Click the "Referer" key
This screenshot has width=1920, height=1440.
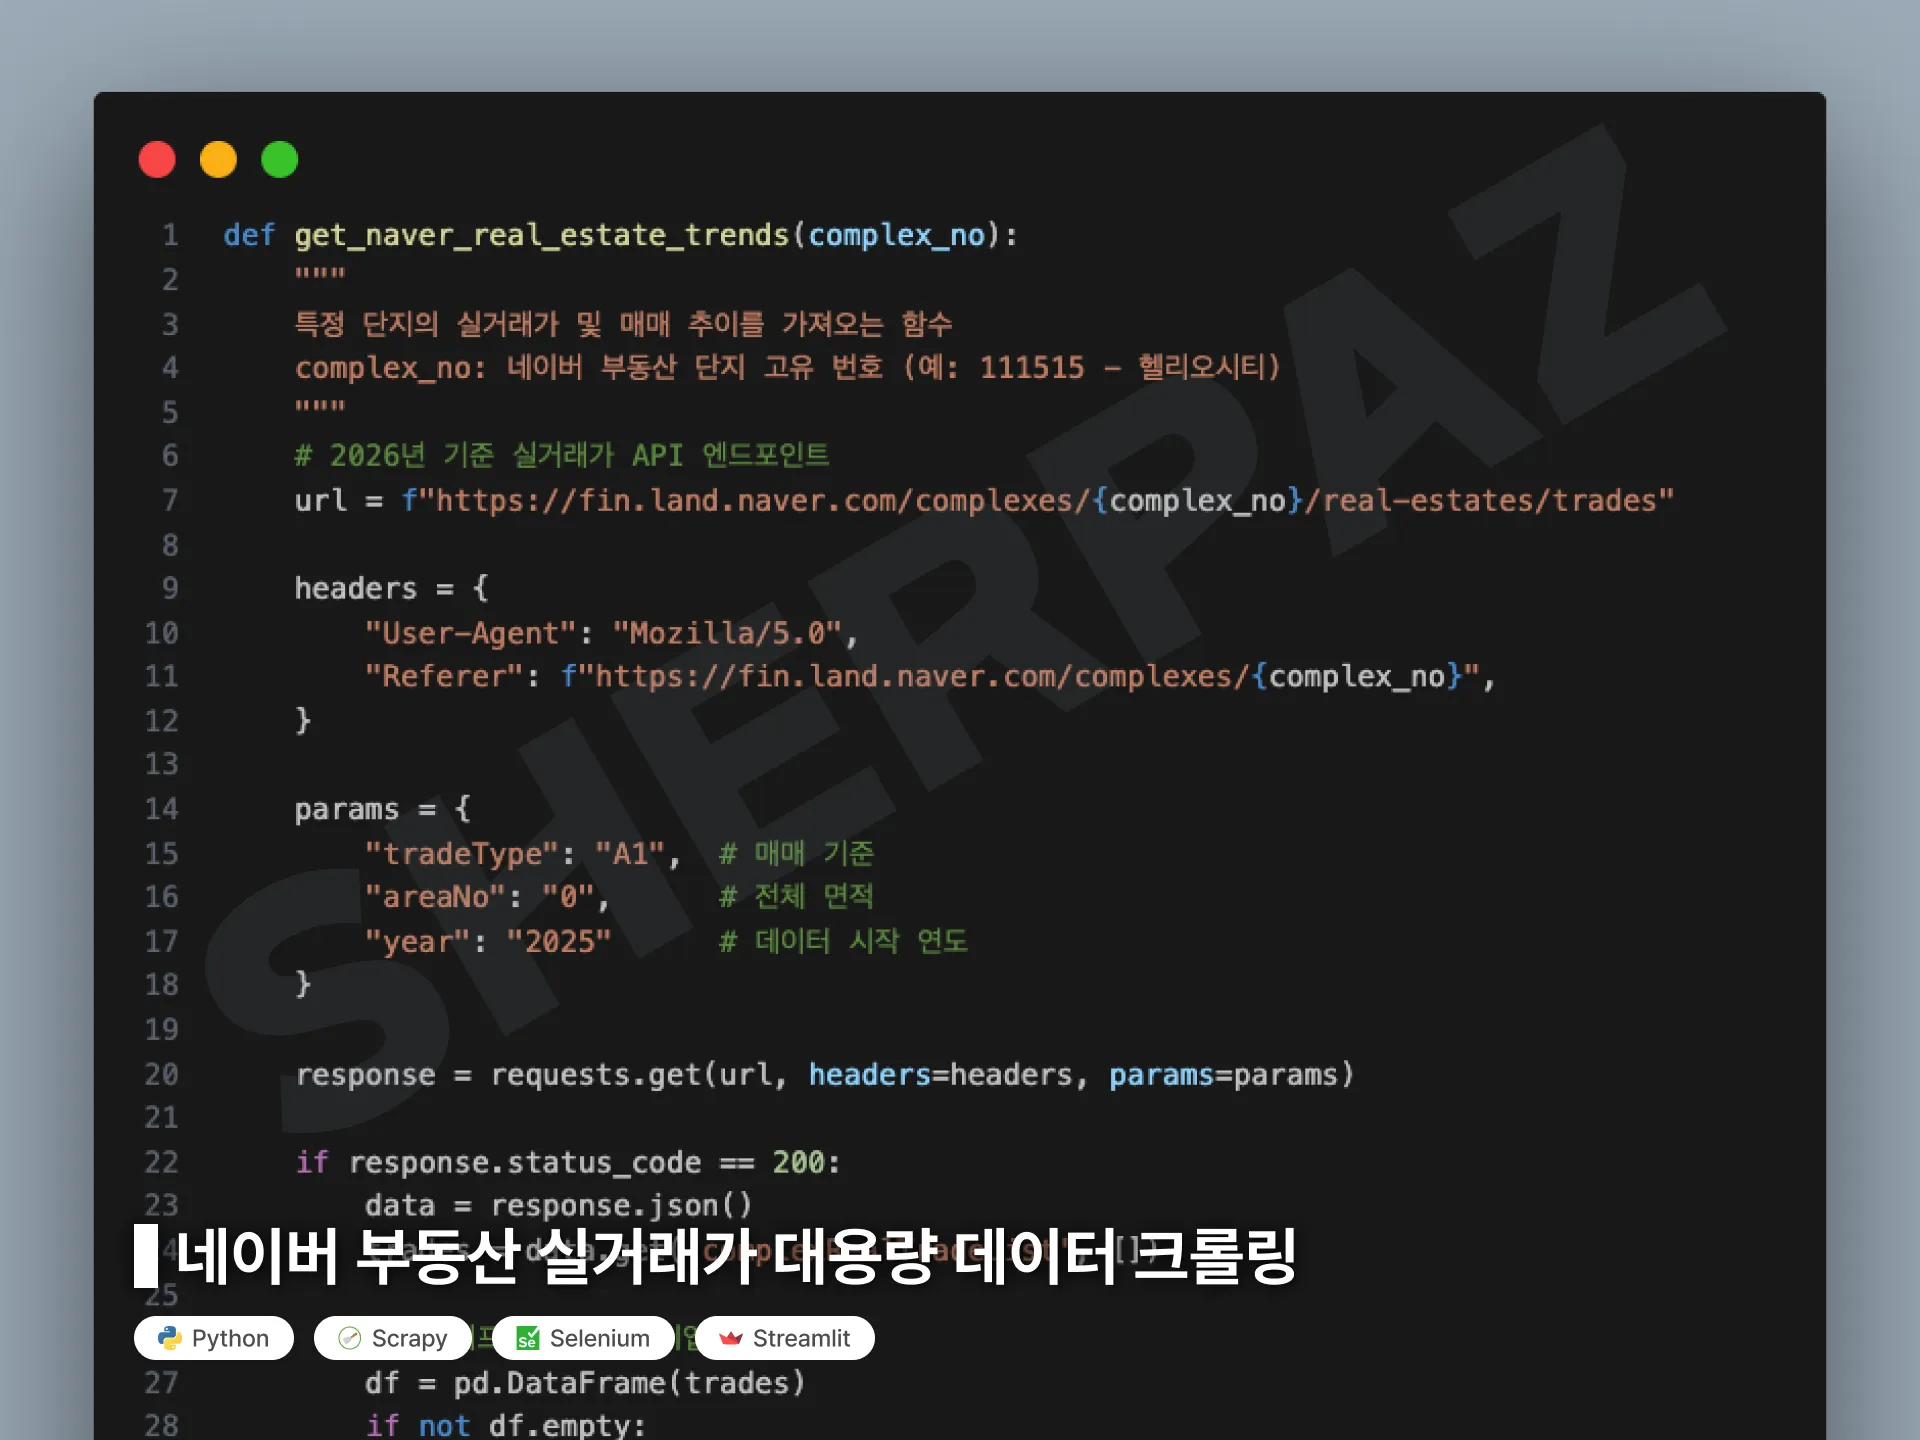444,677
